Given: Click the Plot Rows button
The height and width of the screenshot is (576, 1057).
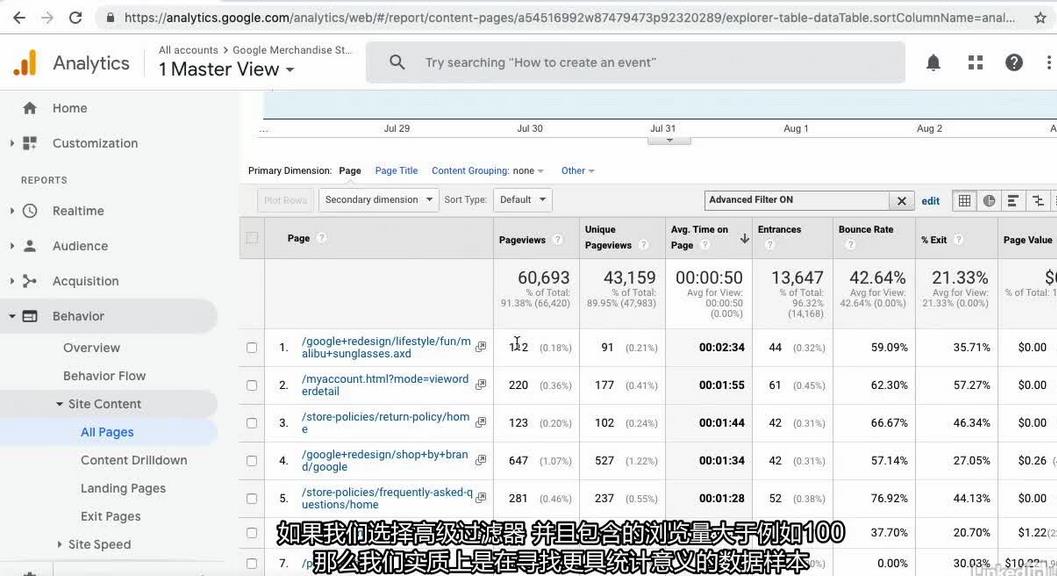Looking at the screenshot, I should tap(285, 200).
